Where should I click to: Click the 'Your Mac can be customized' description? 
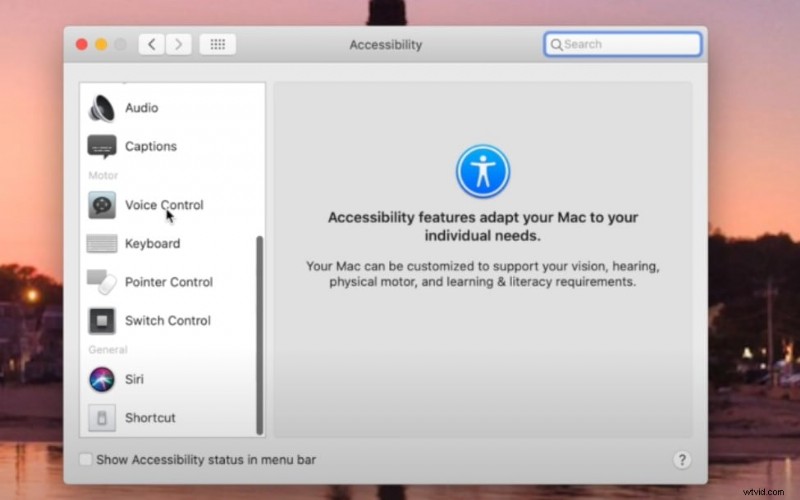[483, 274]
